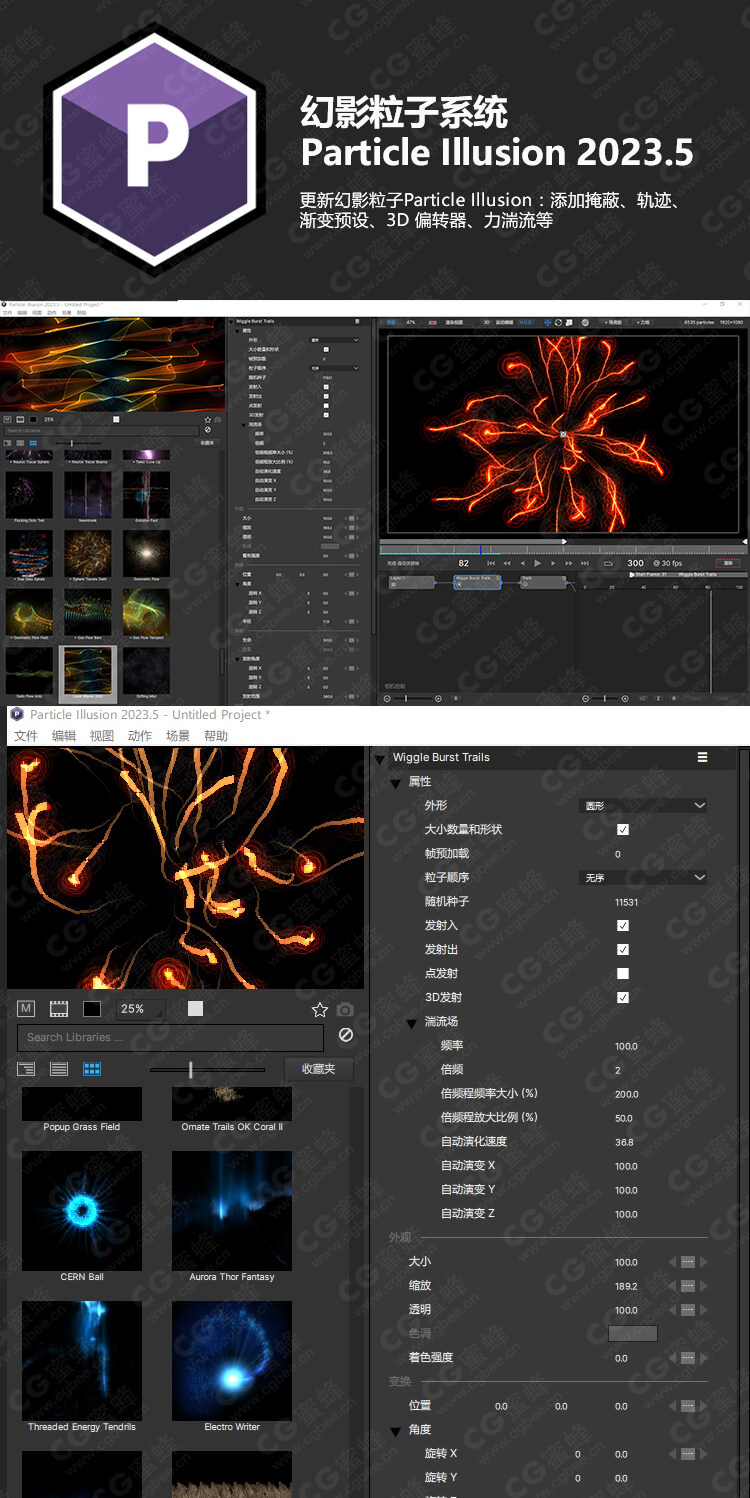Open the large 动作 menu
The image size is (750, 1498).
point(140,736)
